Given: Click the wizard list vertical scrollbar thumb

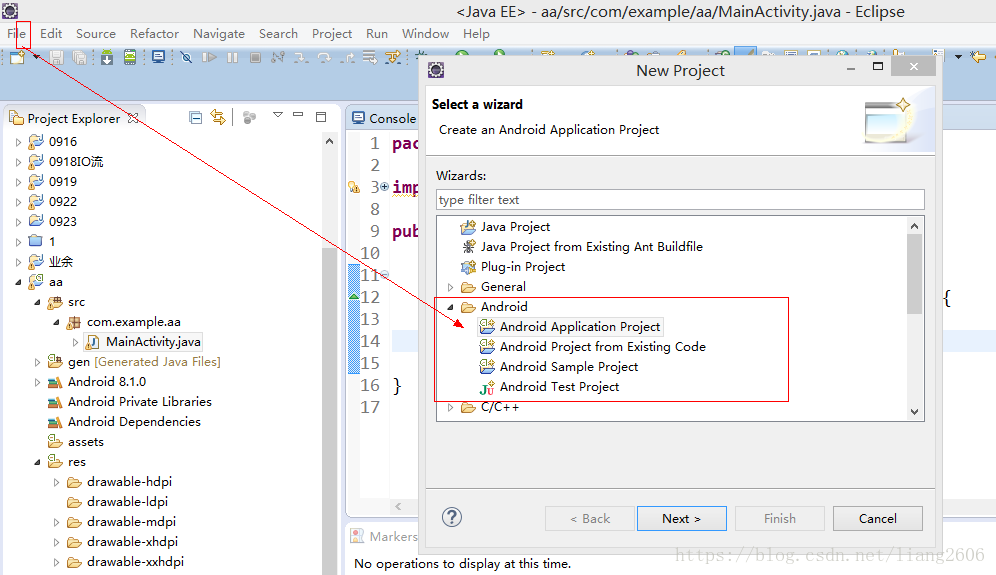Looking at the screenshot, I should coord(914,274).
